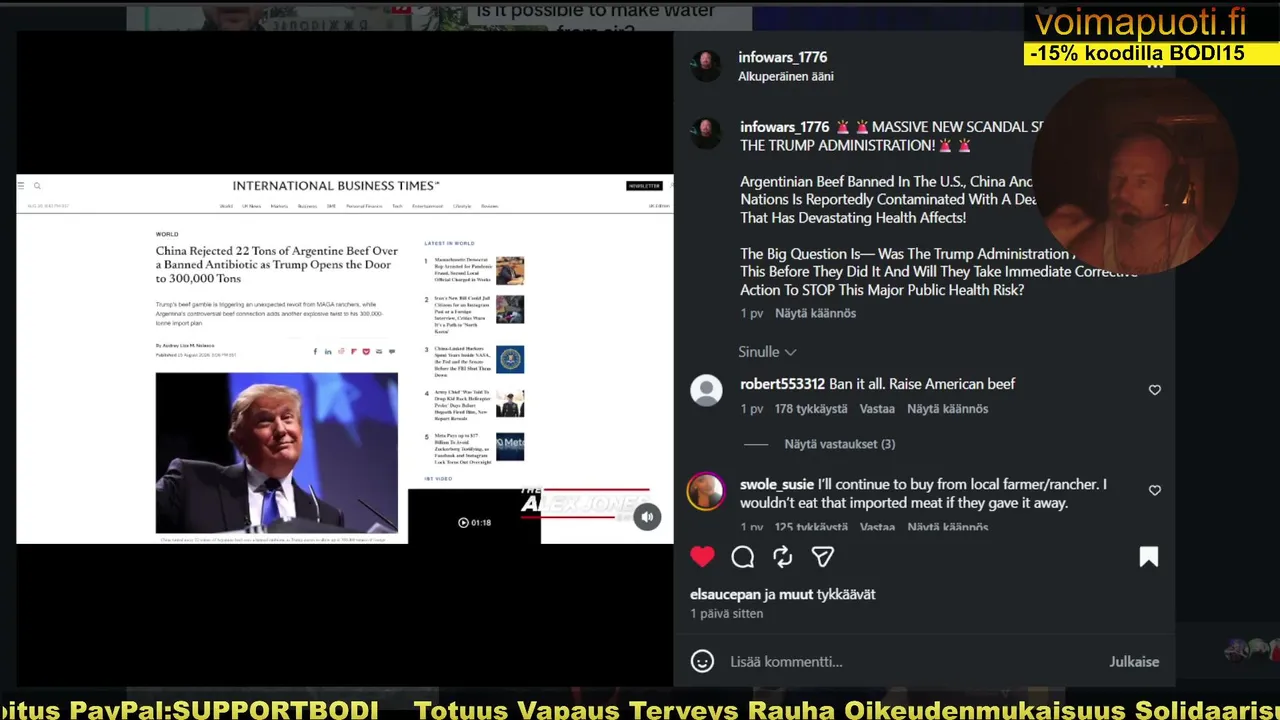The image size is (1280, 720).
Task: Share the article by email icon
Action: (379, 351)
